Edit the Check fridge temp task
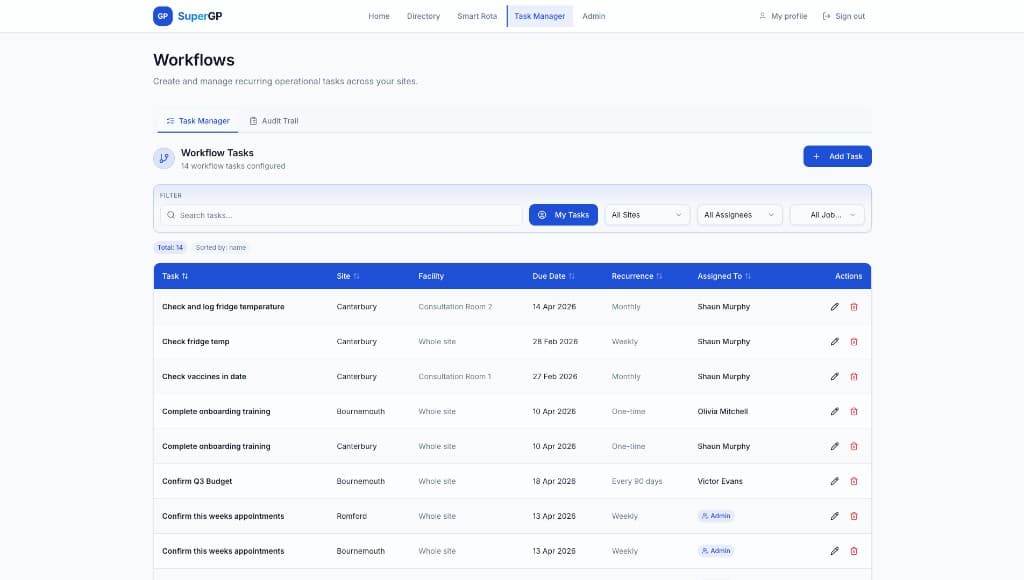1024x580 pixels. coord(835,342)
